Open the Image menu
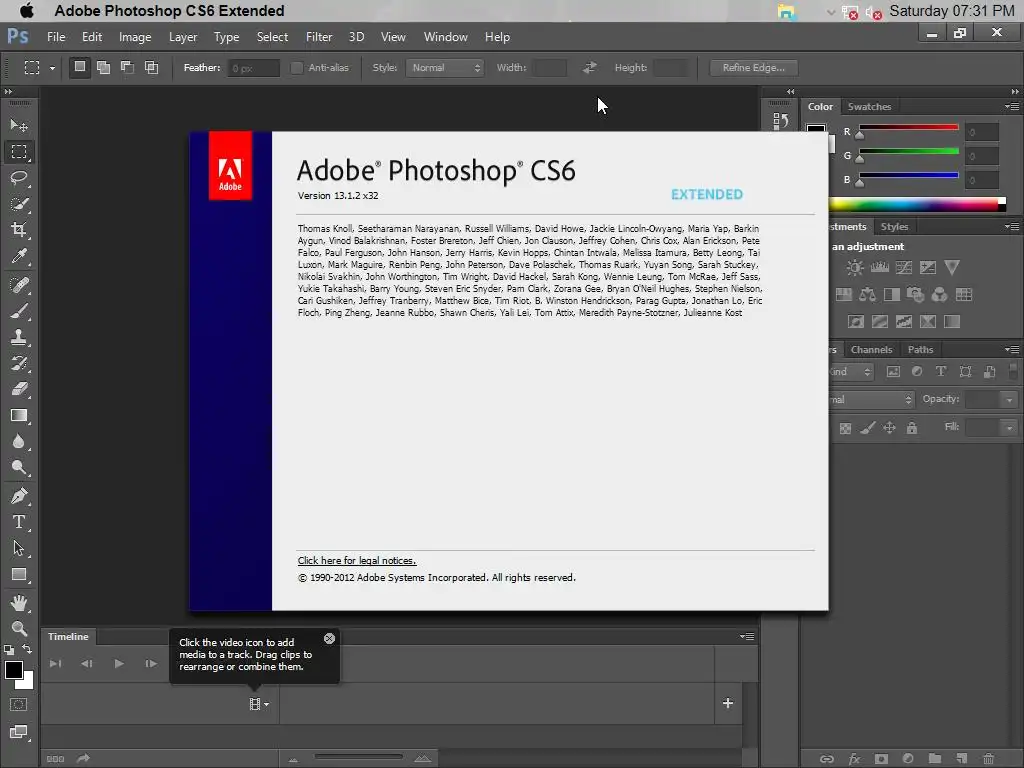The width and height of the screenshot is (1024, 768). tap(135, 37)
